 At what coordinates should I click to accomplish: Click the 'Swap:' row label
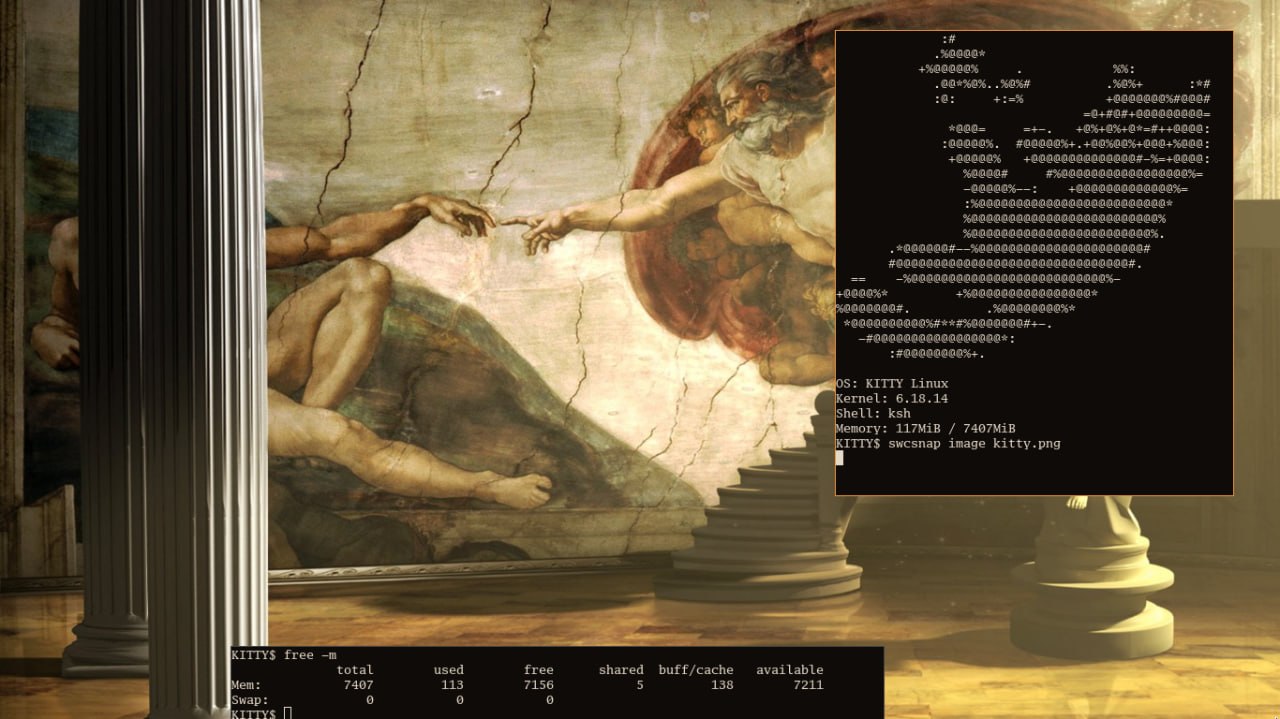[x=250, y=700]
